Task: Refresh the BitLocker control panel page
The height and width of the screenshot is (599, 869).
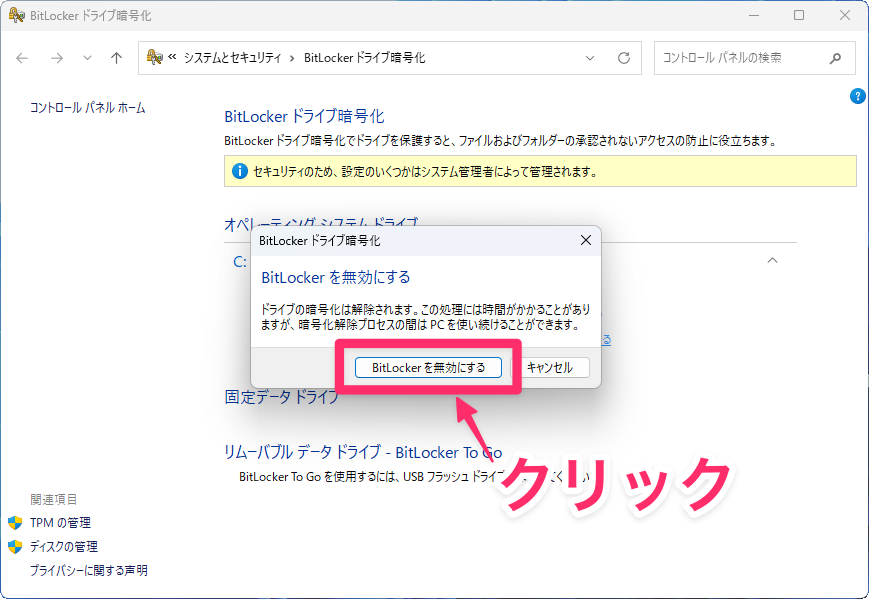Action: click(624, 58)
